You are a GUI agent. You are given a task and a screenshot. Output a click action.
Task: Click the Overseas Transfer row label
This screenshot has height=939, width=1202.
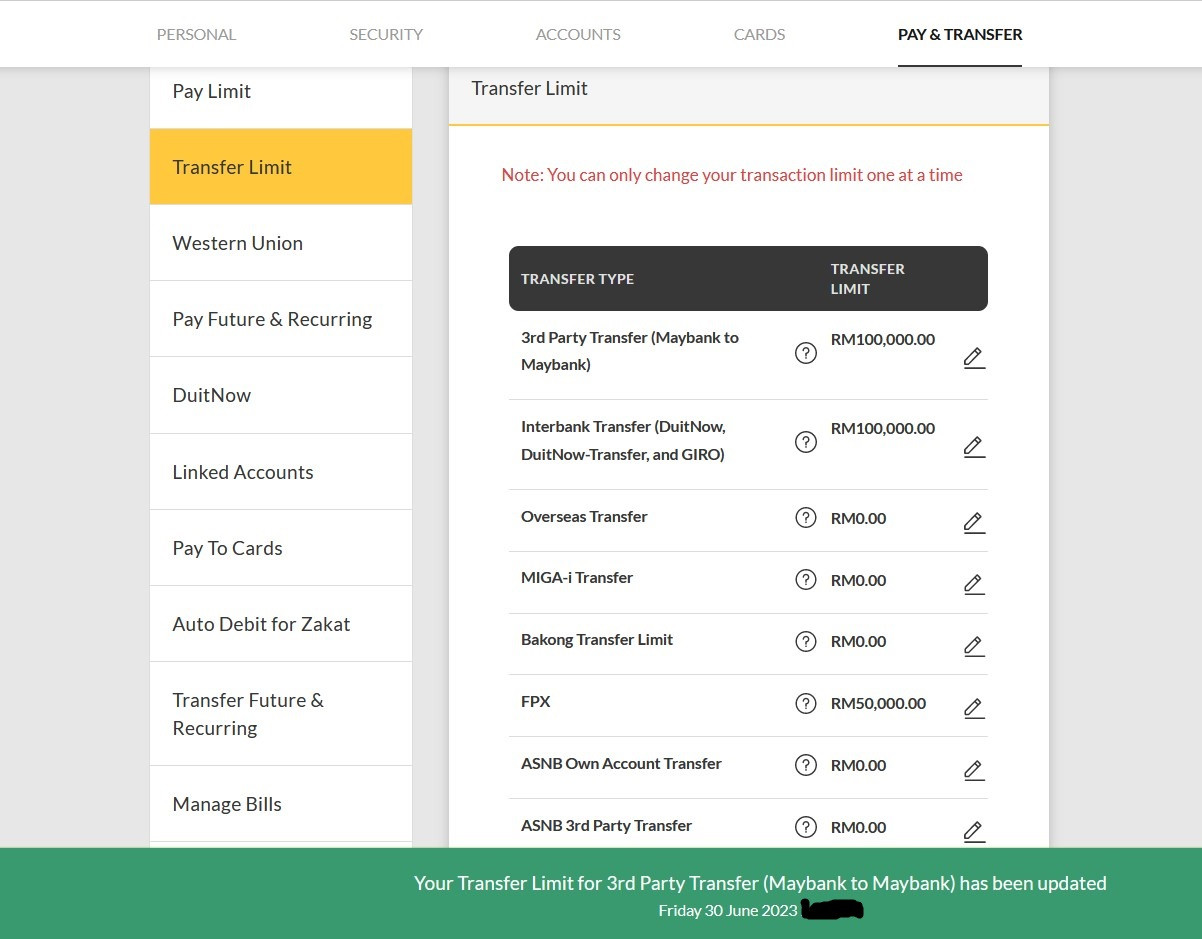[x=584, y=517]
